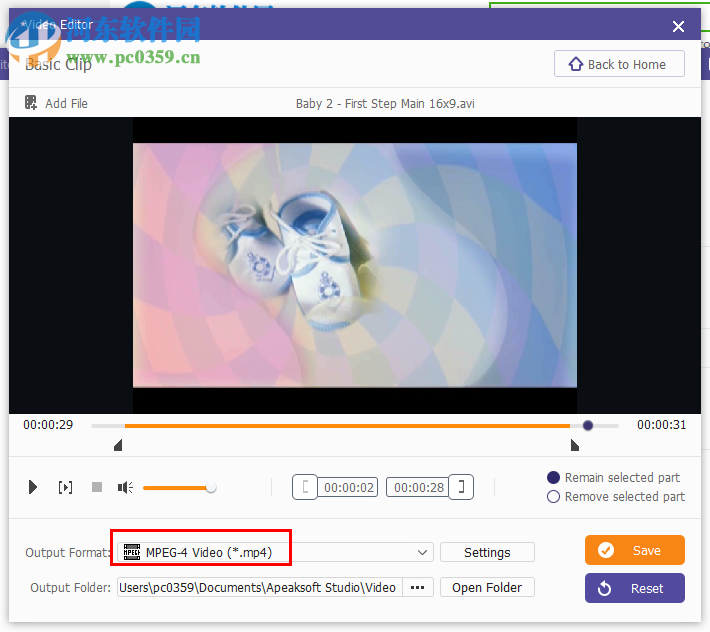Click the Reset button

[x=634, y=588]
